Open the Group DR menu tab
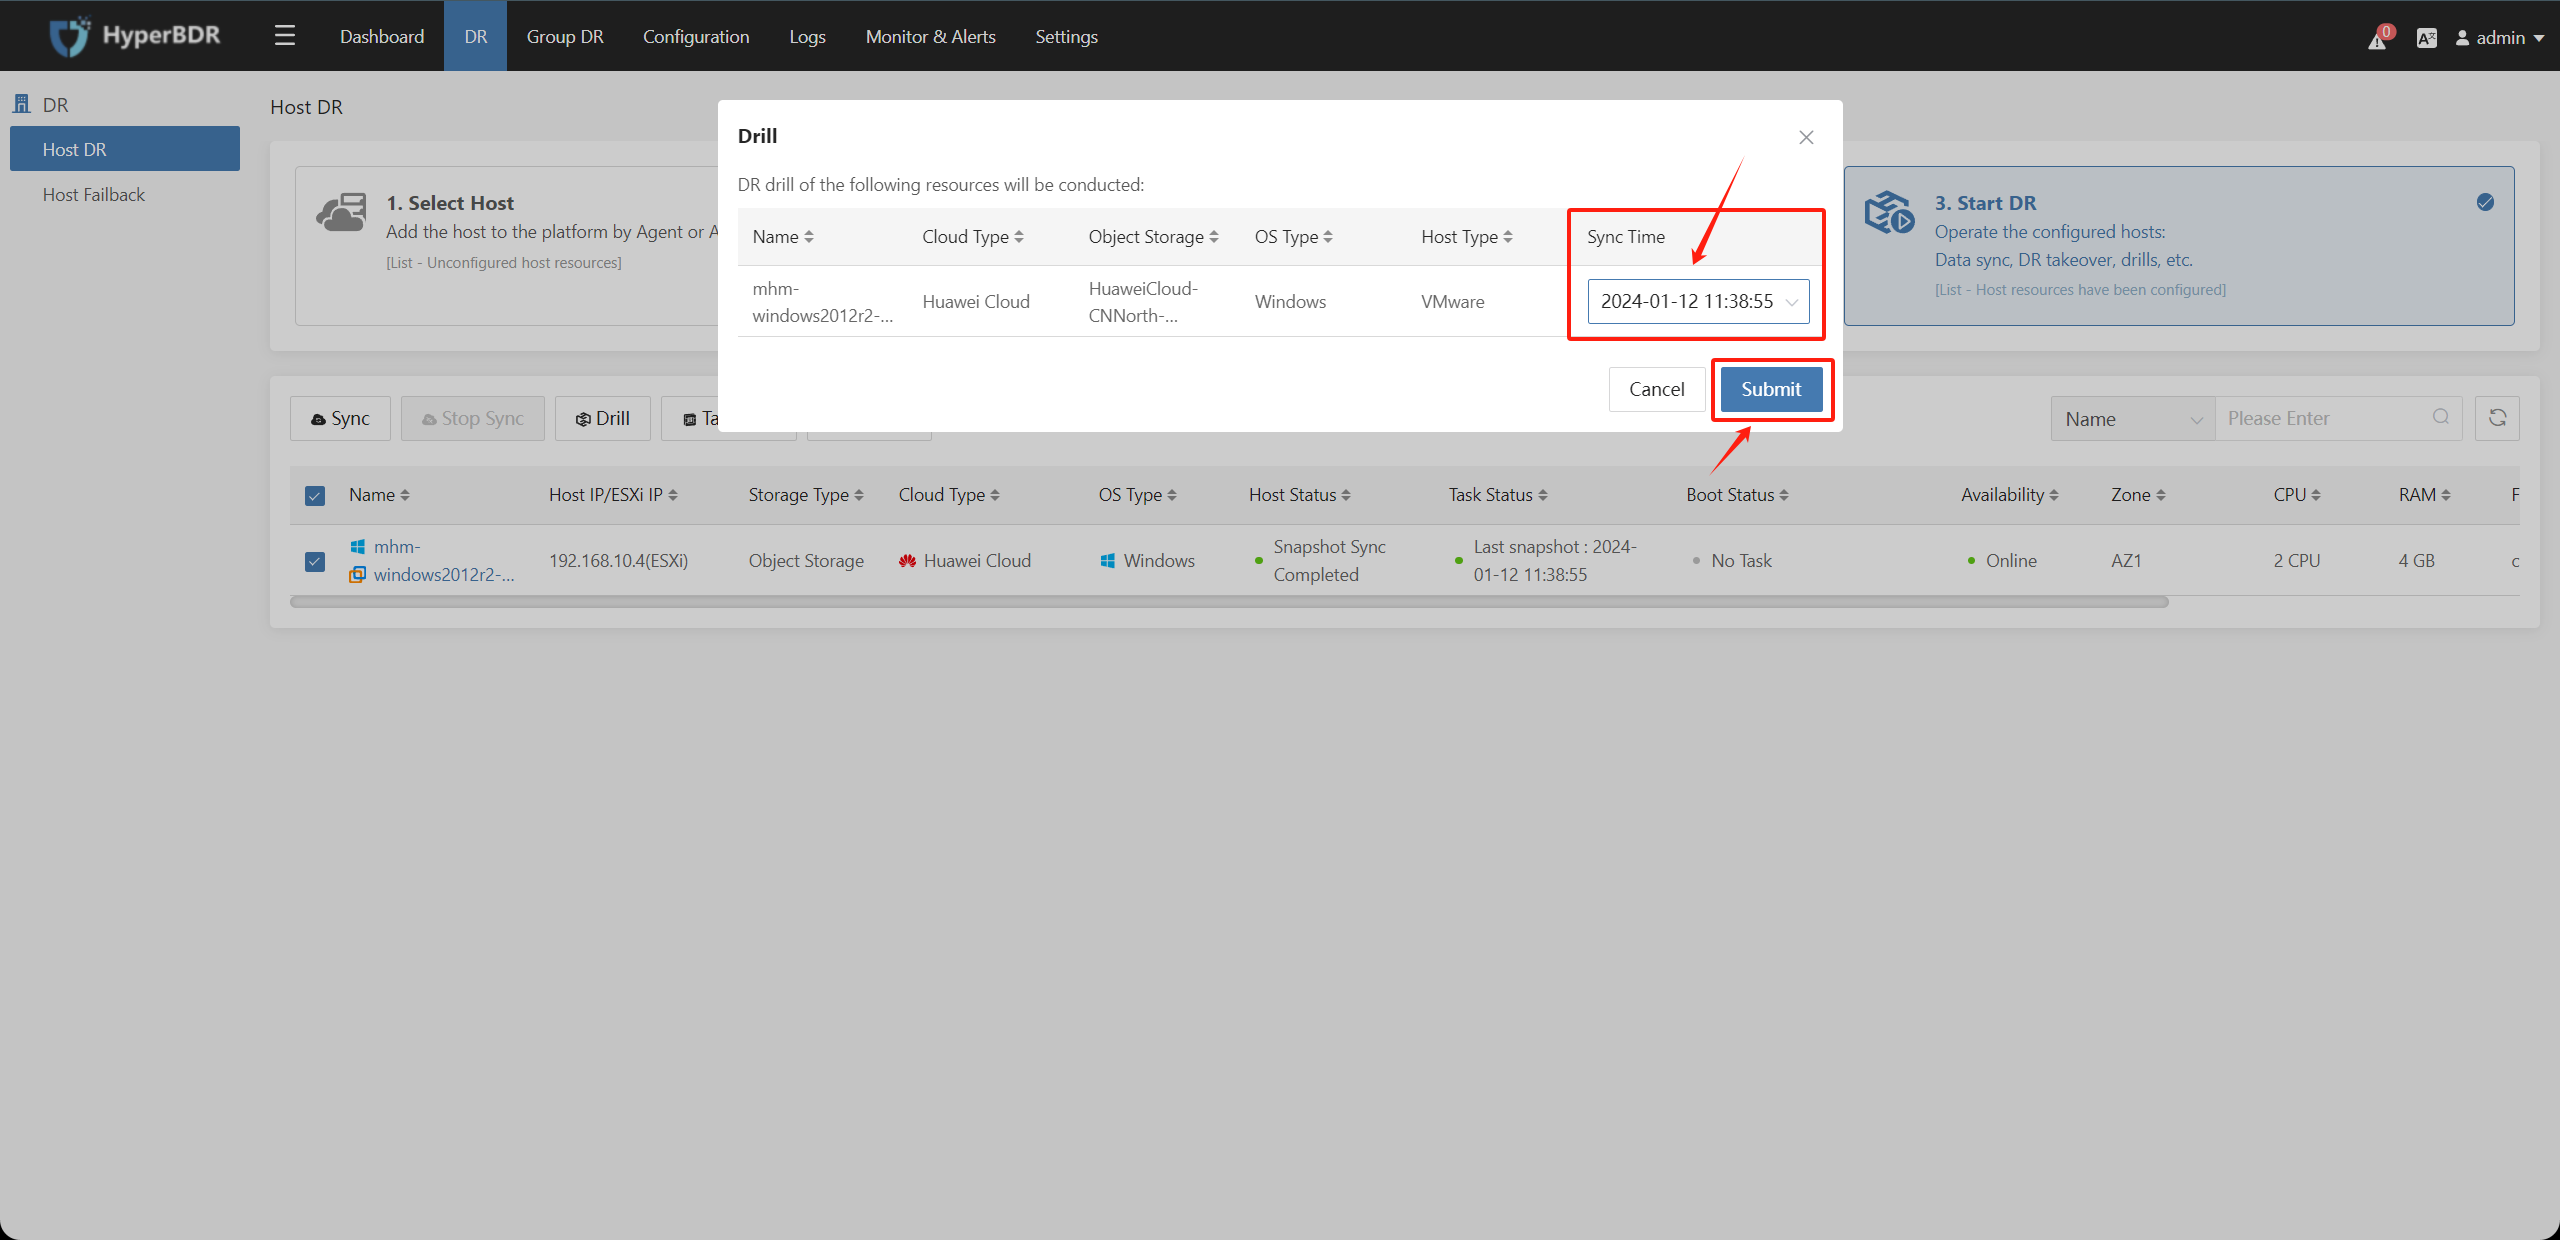This screenshot has height=1240, width=2560. tap(567, 36)
